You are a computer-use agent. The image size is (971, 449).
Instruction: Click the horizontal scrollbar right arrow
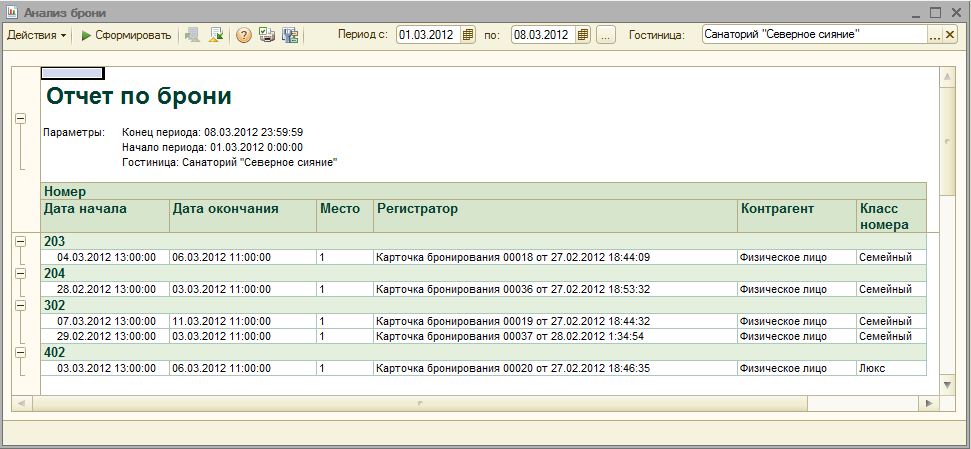coord(928,403)
